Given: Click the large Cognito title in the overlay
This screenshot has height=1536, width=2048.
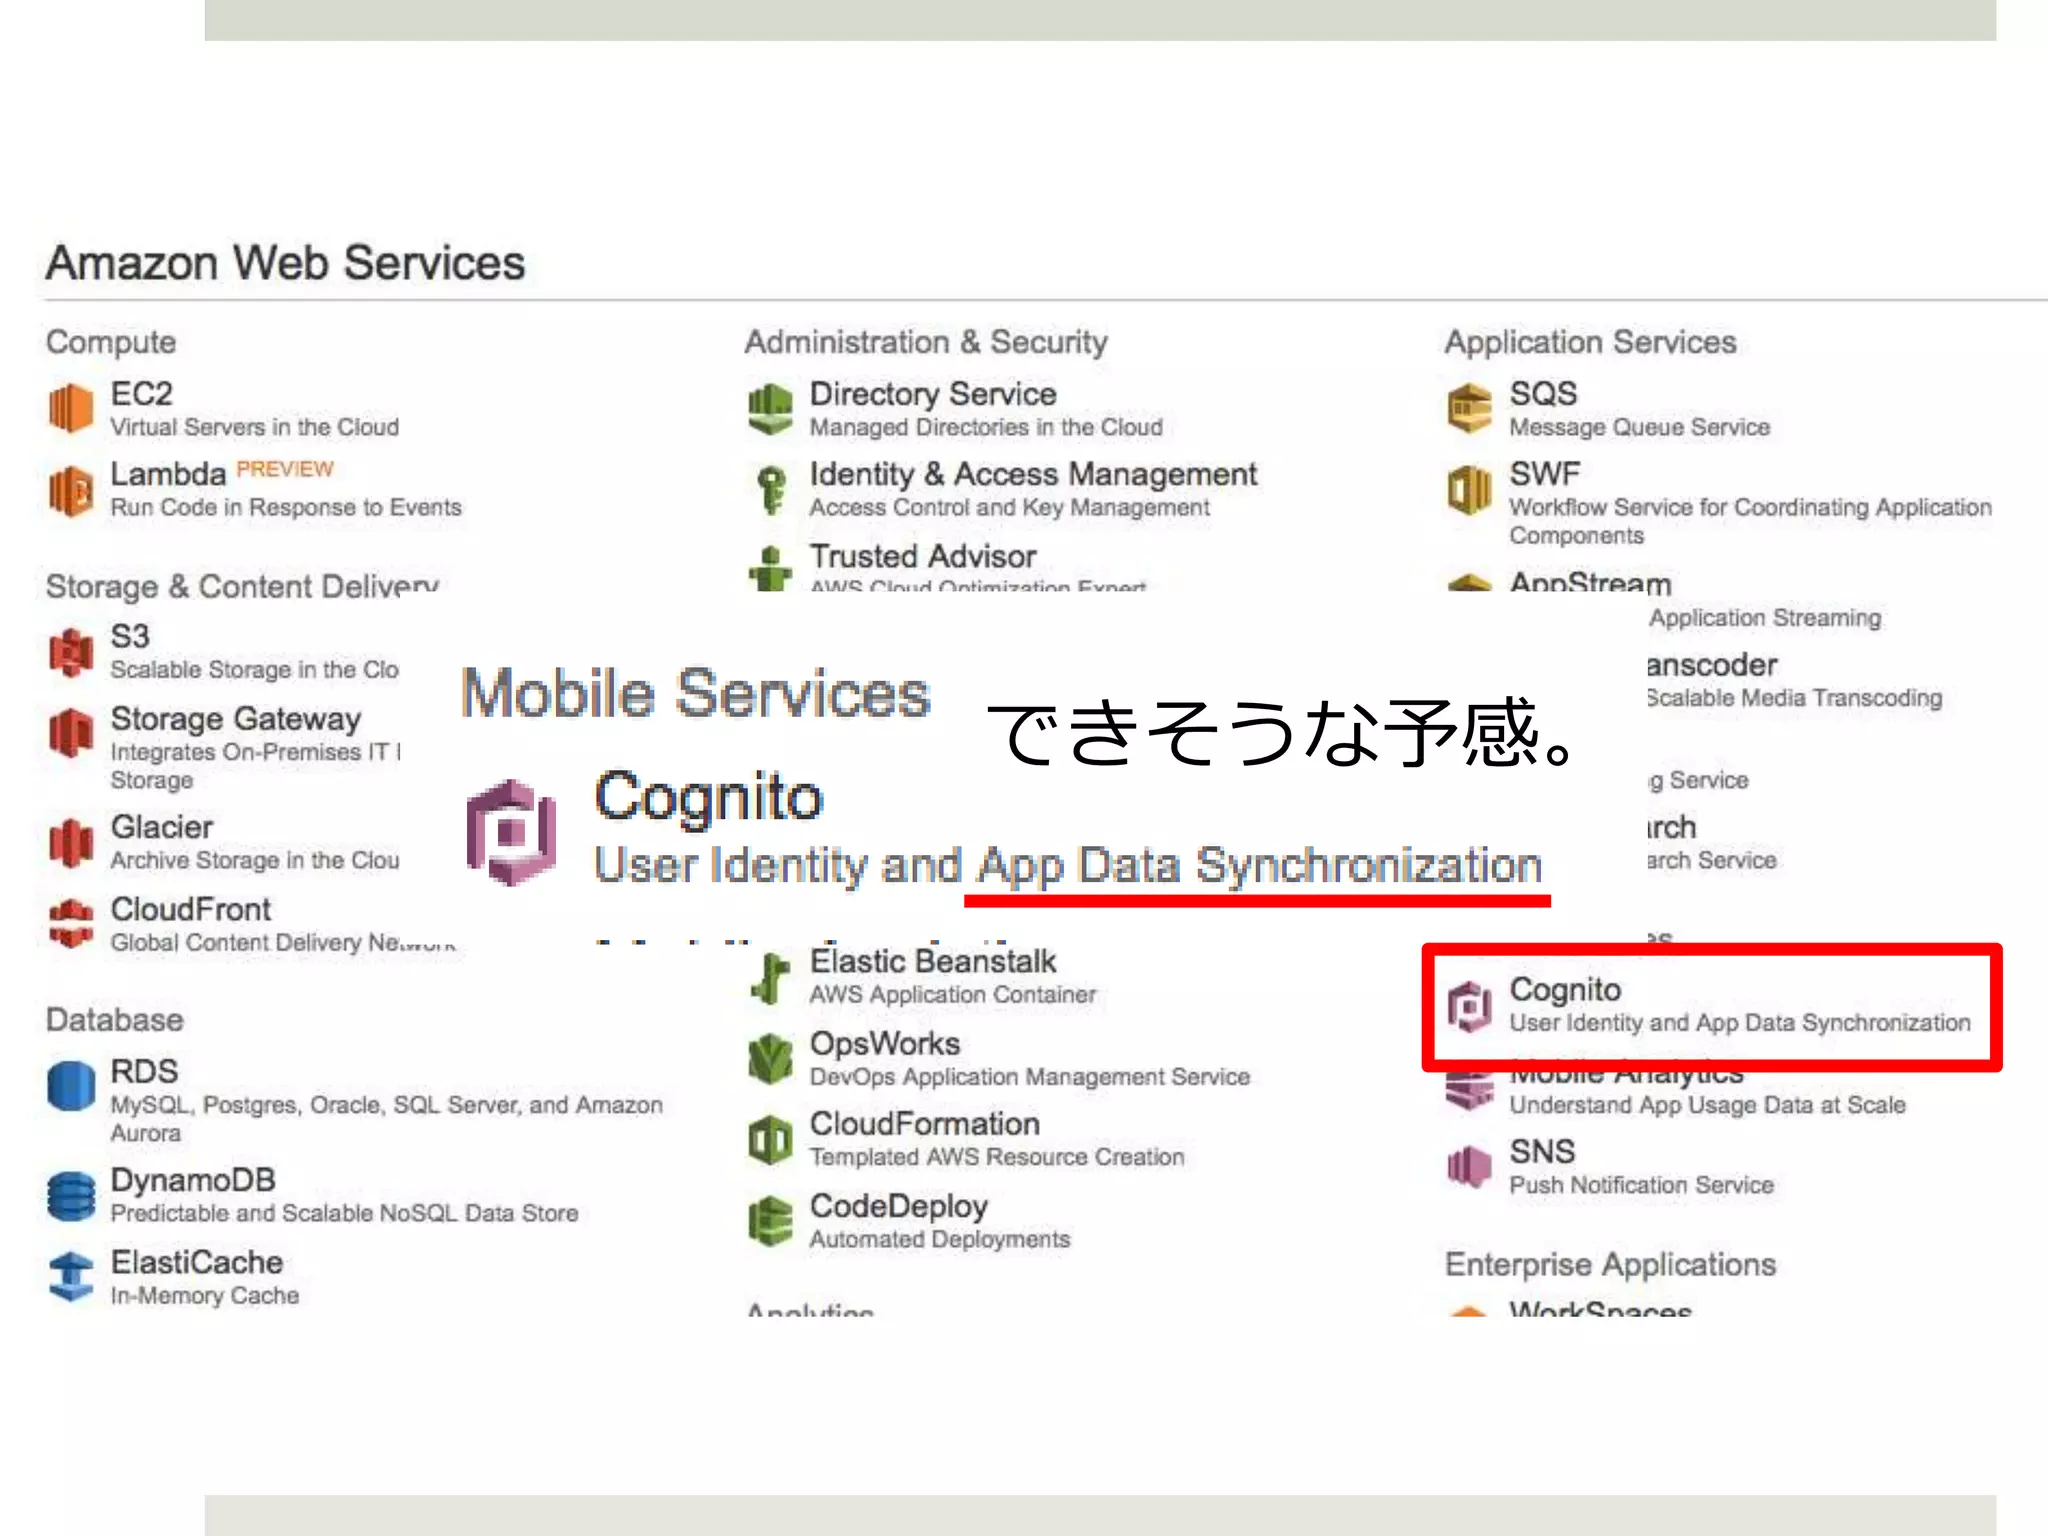Looking at the screenshot, I should pyautogui.click(x=708, y=798).
